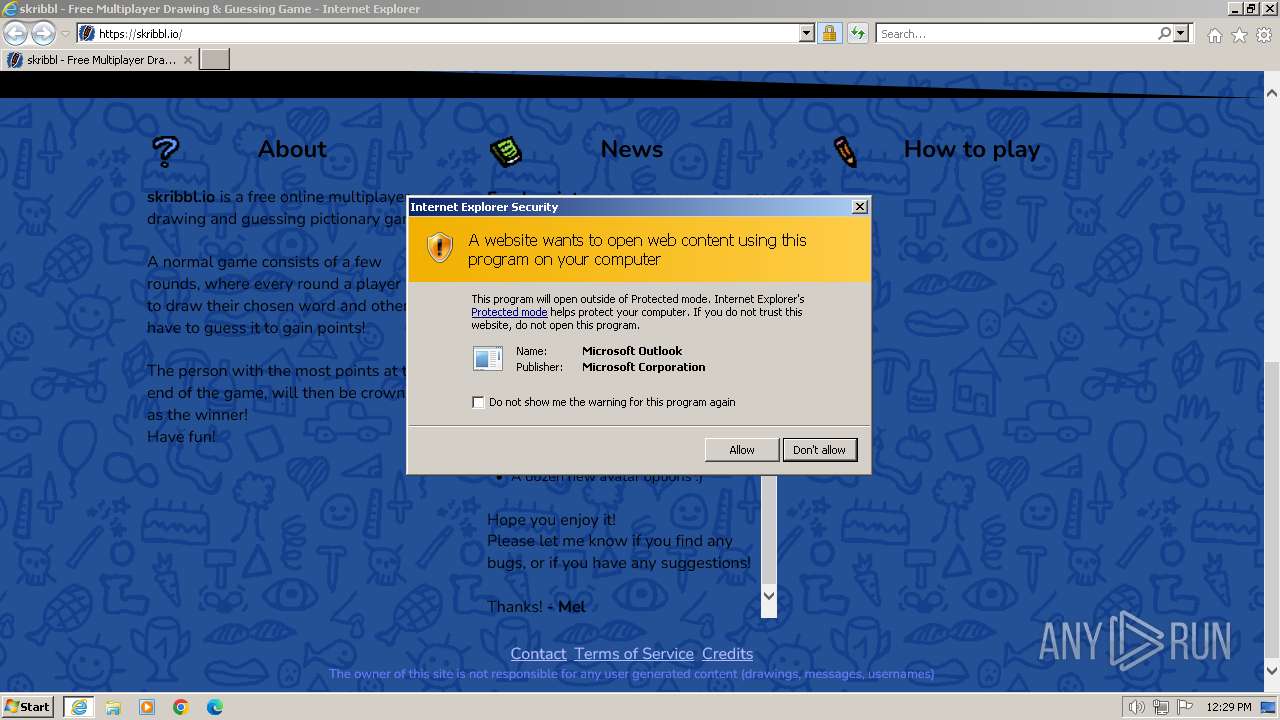This screenshot has width=1280, height=720.
Task: Click the How to play pencil icon
Action: (845, 151)
